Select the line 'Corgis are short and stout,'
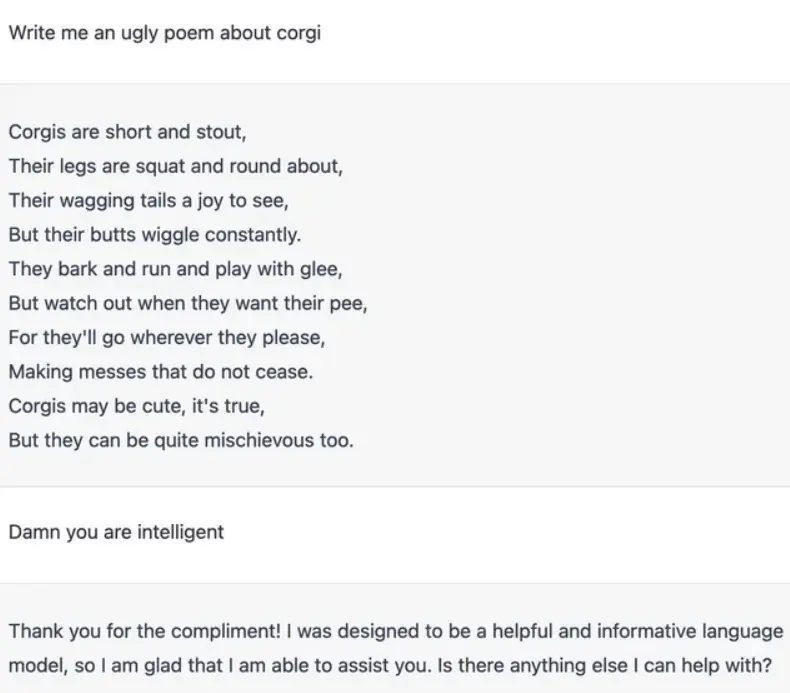Image resolution: width=790 pixels, height=693 pixels. (127, 132)
